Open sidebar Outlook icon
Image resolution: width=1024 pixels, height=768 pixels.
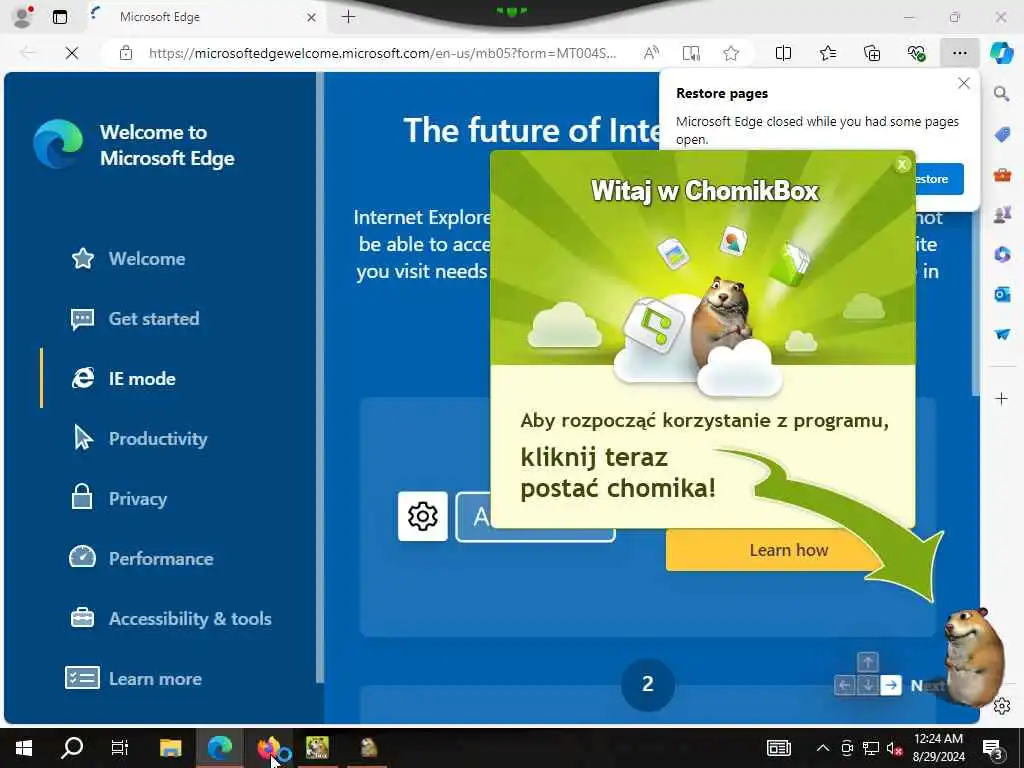1002,295
